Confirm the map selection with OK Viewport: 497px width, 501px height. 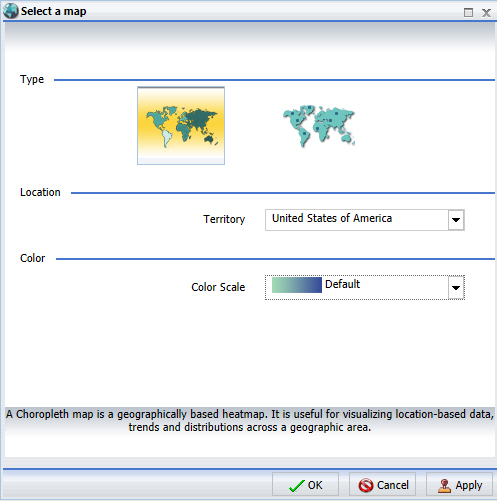305,485
